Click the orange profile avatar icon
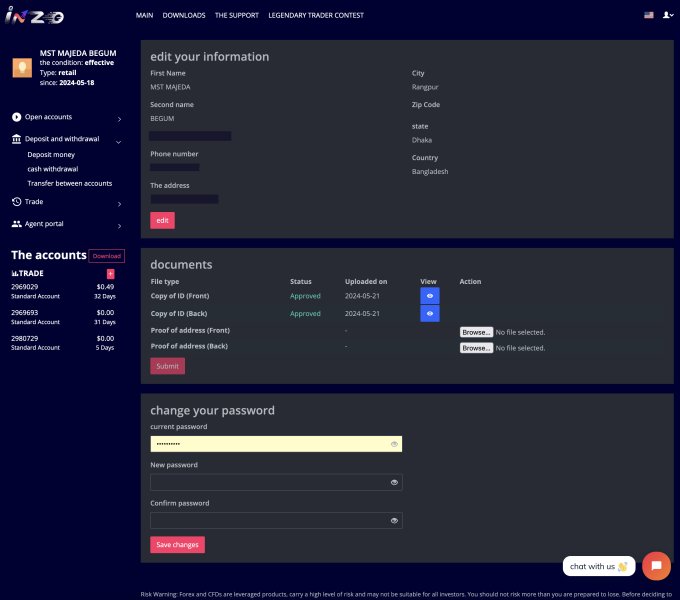 [x=20, y=67]
